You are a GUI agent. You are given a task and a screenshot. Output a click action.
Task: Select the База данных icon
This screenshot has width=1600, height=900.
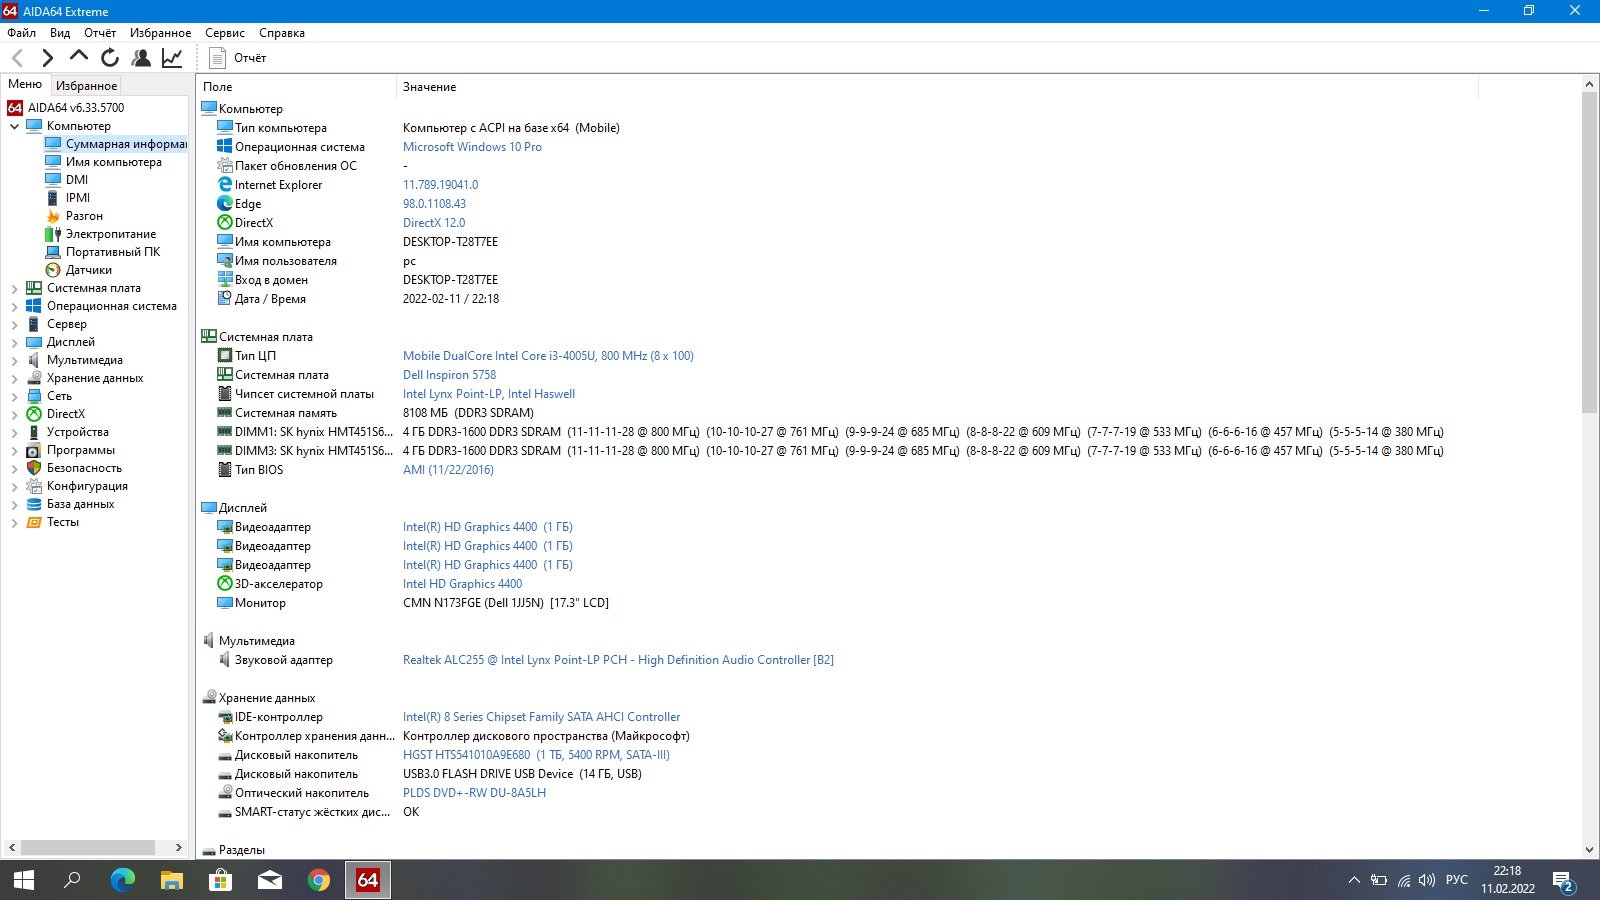[34, 504]
